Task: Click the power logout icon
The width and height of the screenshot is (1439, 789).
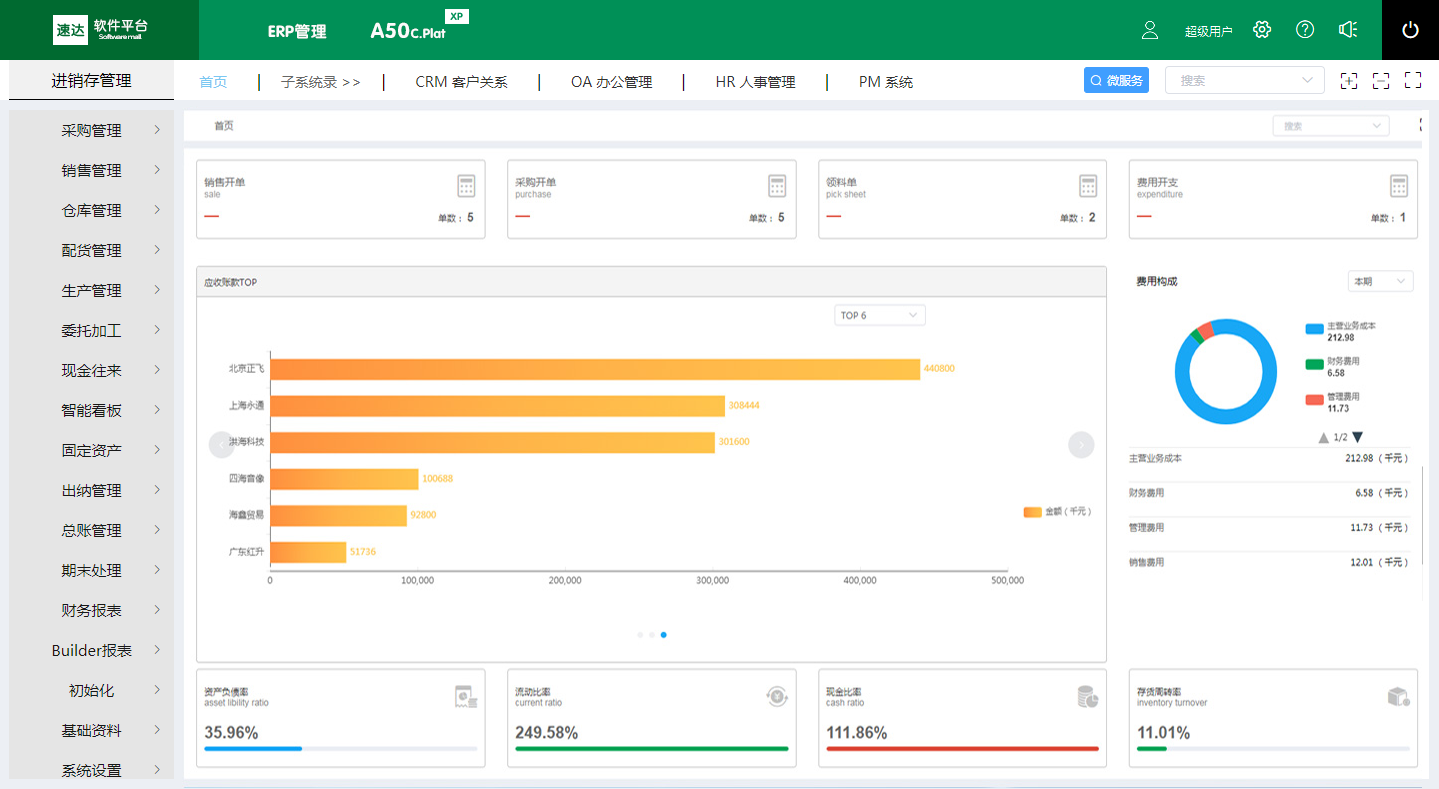Action: pos(1410,30)
